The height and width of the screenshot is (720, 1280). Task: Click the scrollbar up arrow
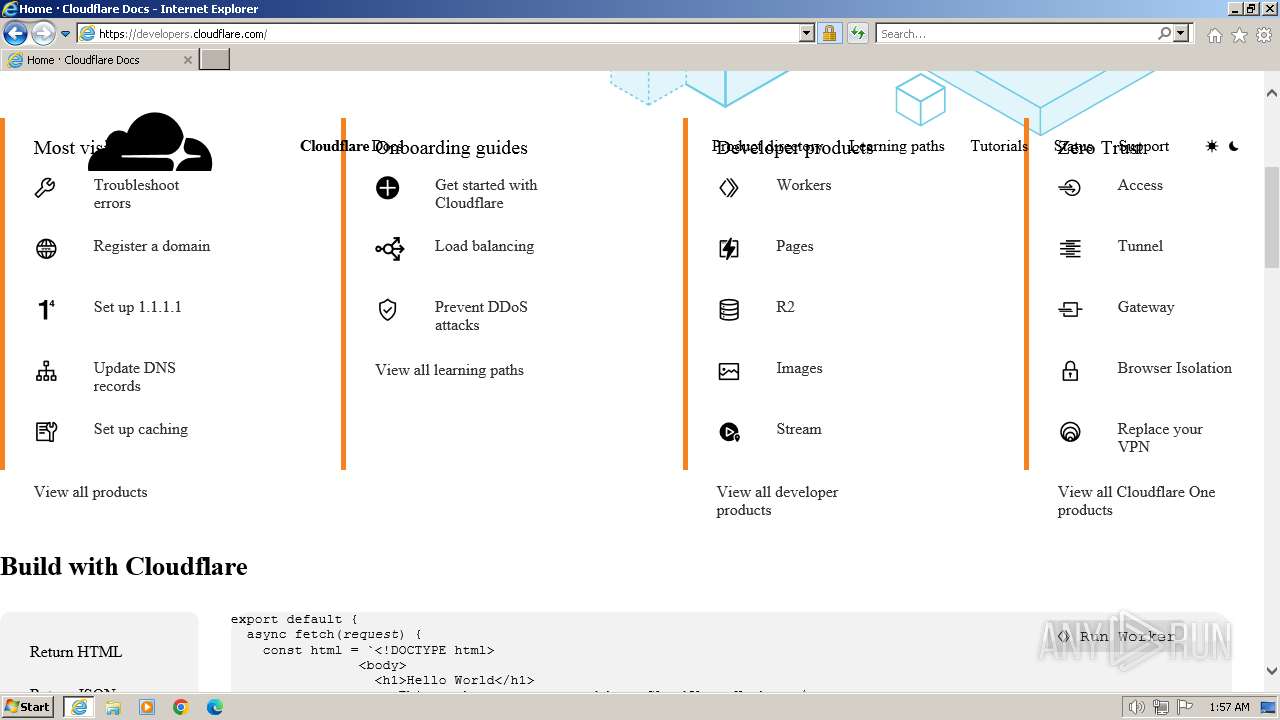click(x=1272, y=93)
